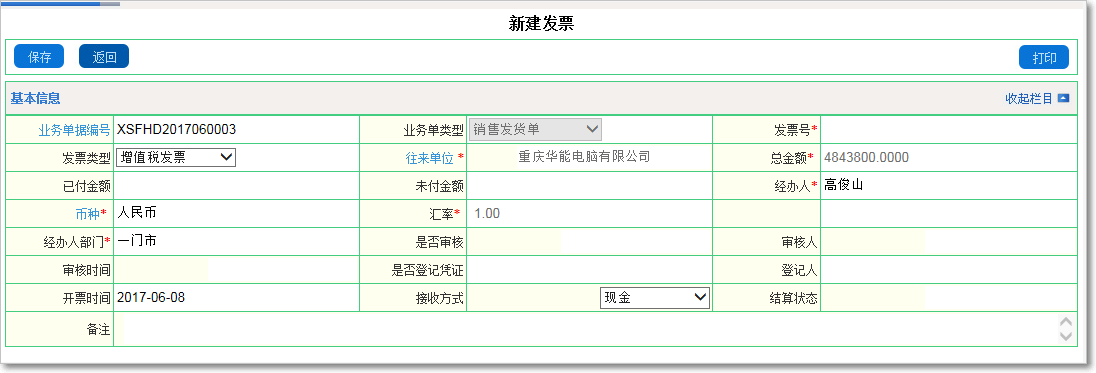1096x373 pixels.
Task: Click the 已付金额 input field
Action: 236,186
